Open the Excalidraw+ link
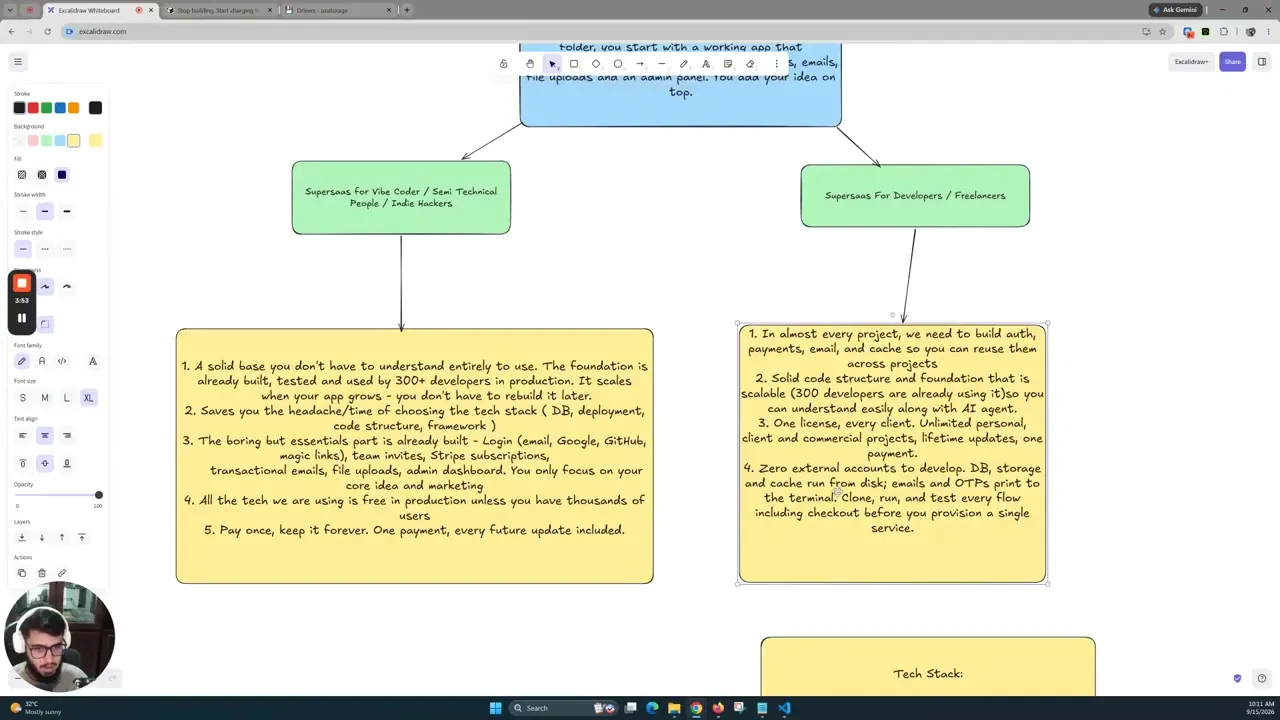This screenshot has width=1280, height=720. pyautogui.click(x=1191, y=62)
